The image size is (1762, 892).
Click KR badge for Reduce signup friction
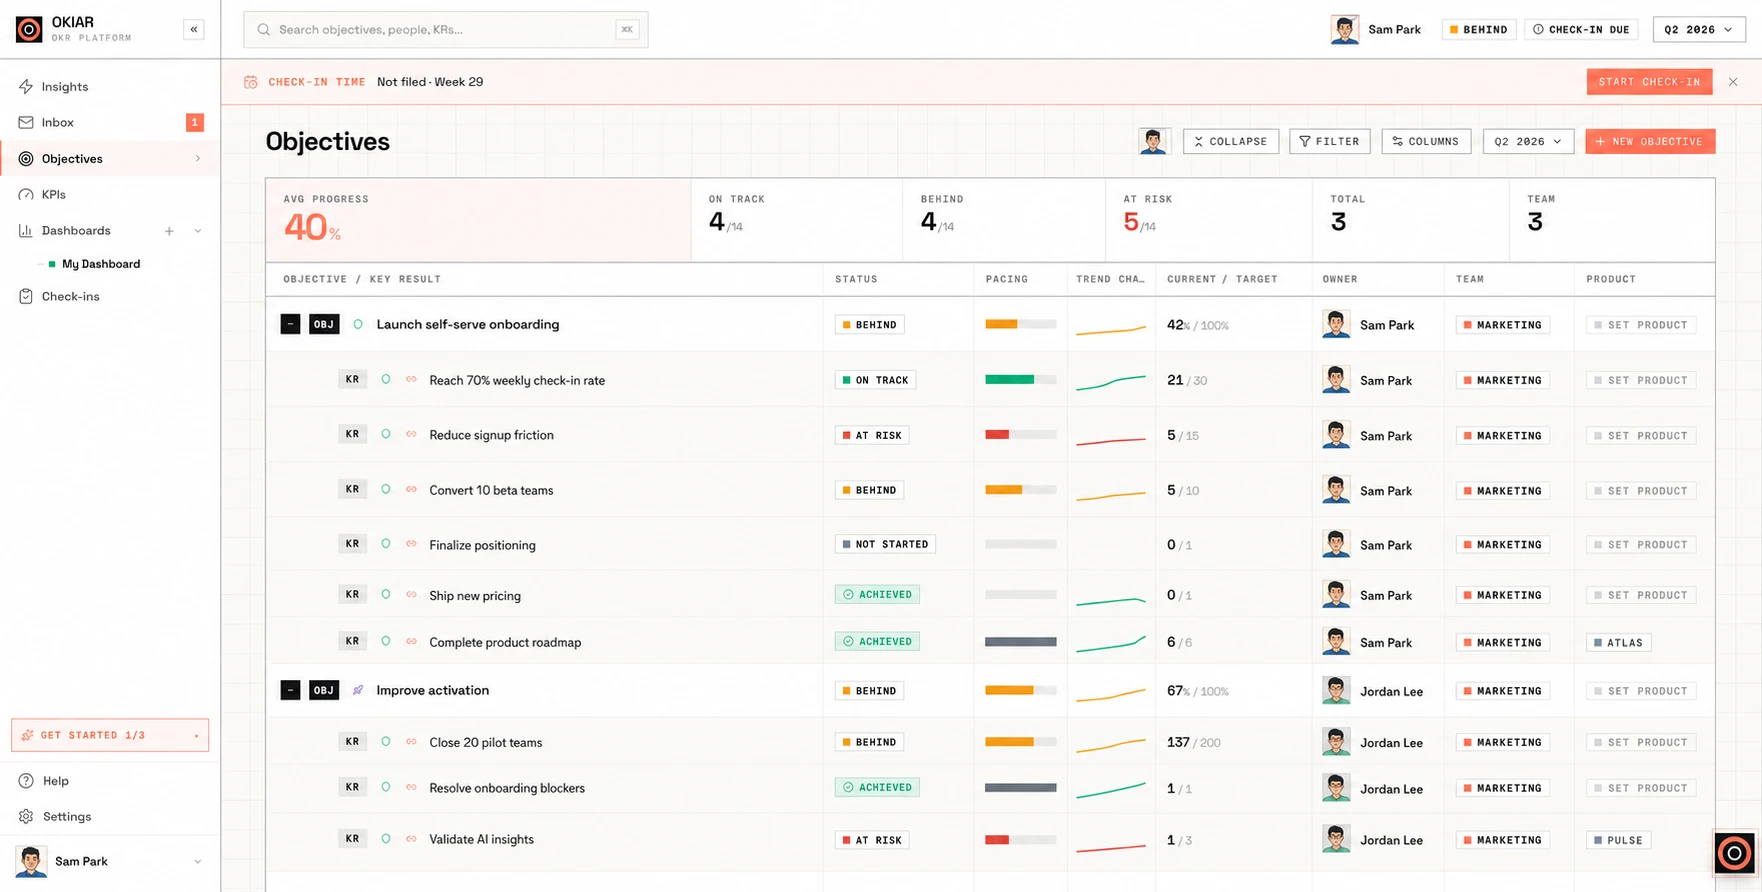(x=352, y=434)
